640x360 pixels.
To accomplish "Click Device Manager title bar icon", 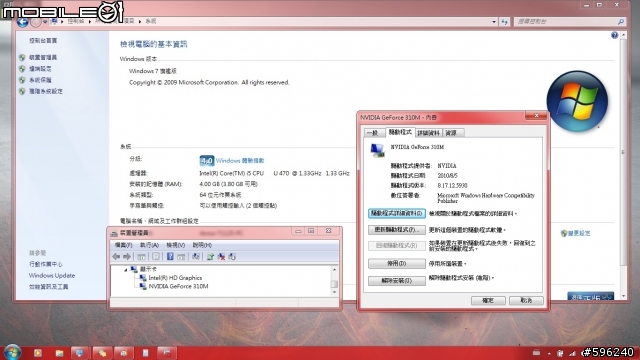I will (114, 233).
